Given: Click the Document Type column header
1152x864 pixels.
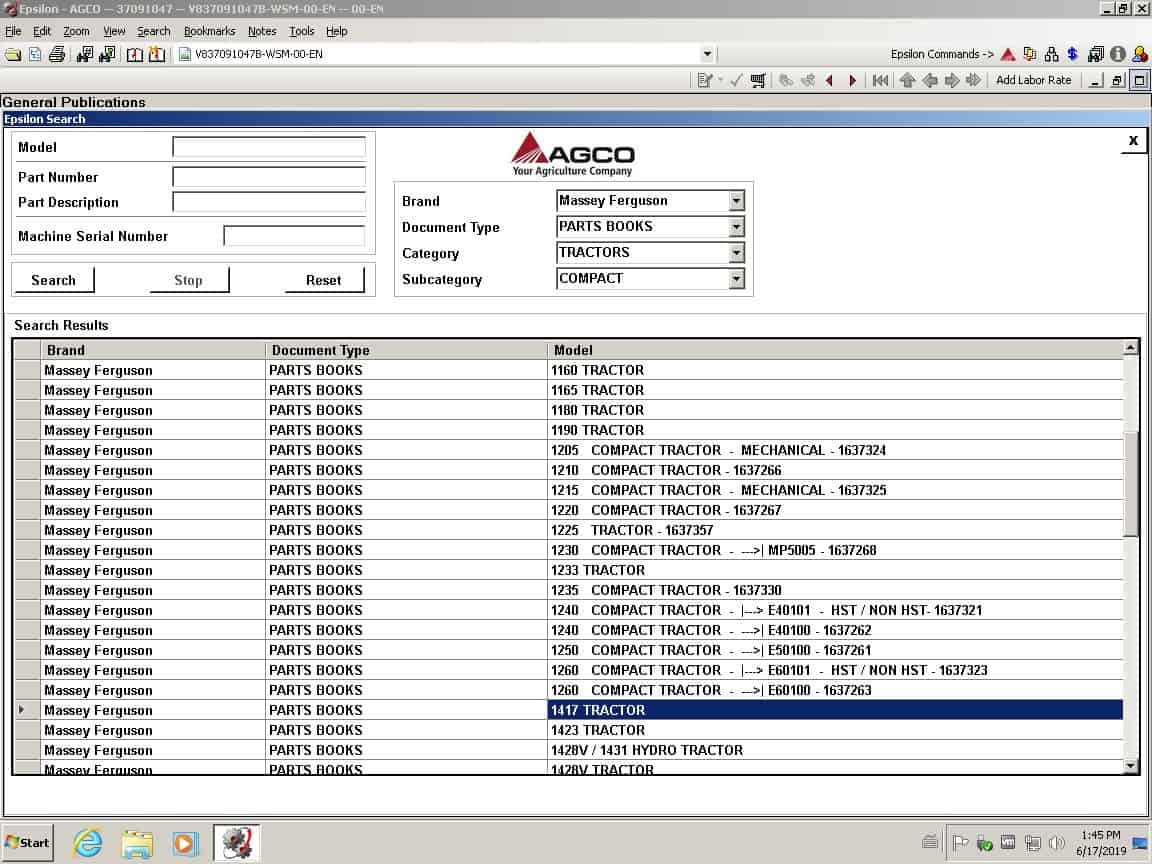Looking at the screenshot, I should tap(406, 350).
